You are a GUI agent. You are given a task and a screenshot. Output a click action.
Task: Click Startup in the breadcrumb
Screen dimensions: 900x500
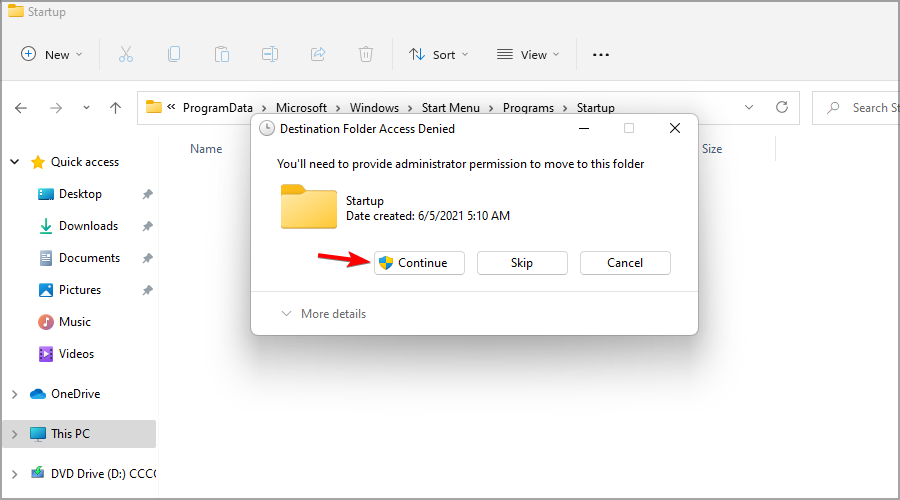(x=596, y=108)
